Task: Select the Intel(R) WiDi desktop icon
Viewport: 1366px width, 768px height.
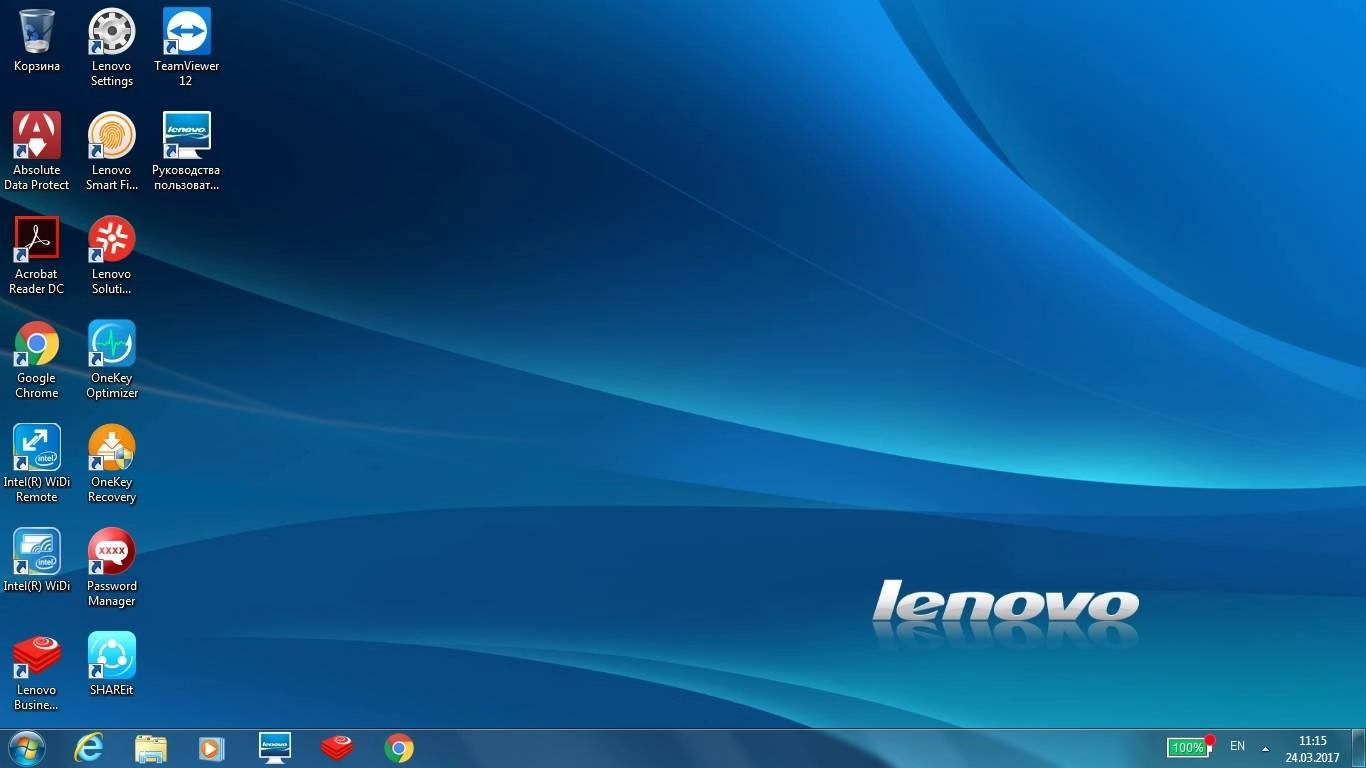Action: pyautogui.click(x=37, y=559)
